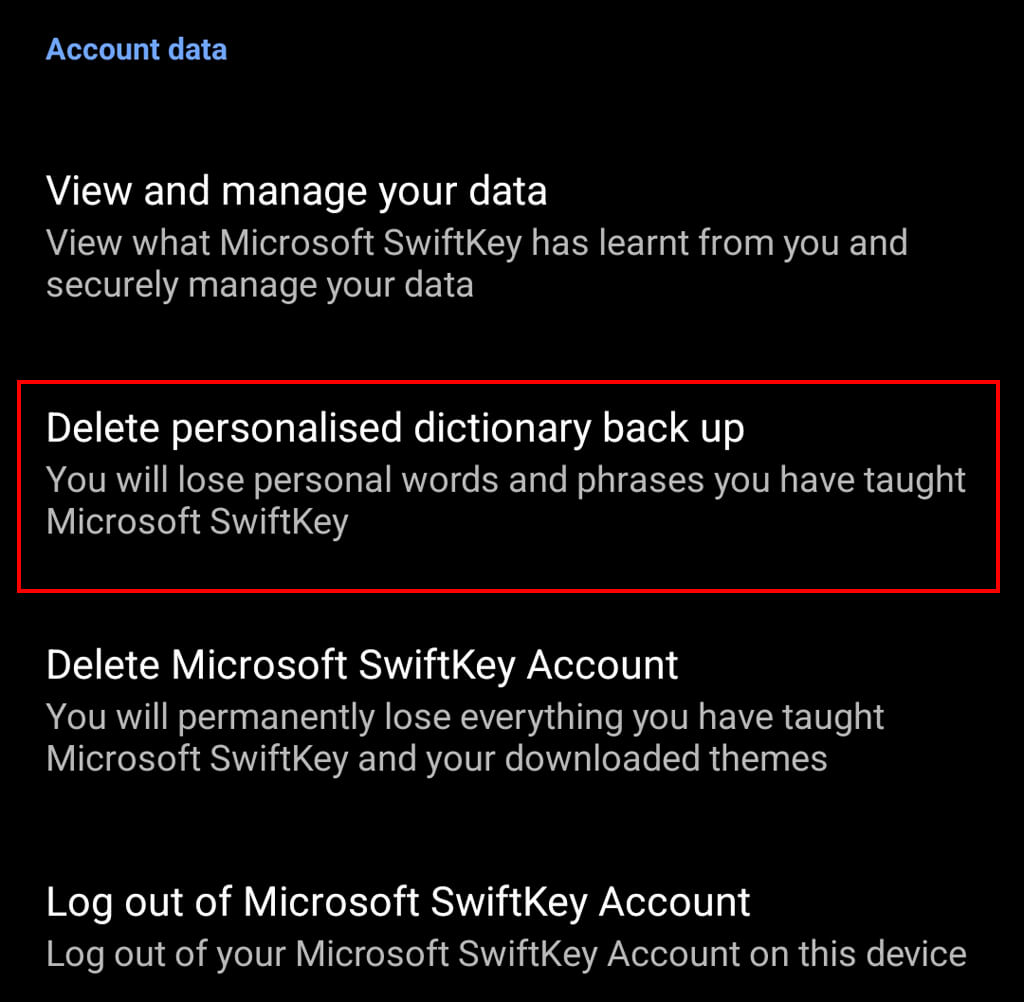Select Delete personalised dictionary back up

(x=395, y=428)
